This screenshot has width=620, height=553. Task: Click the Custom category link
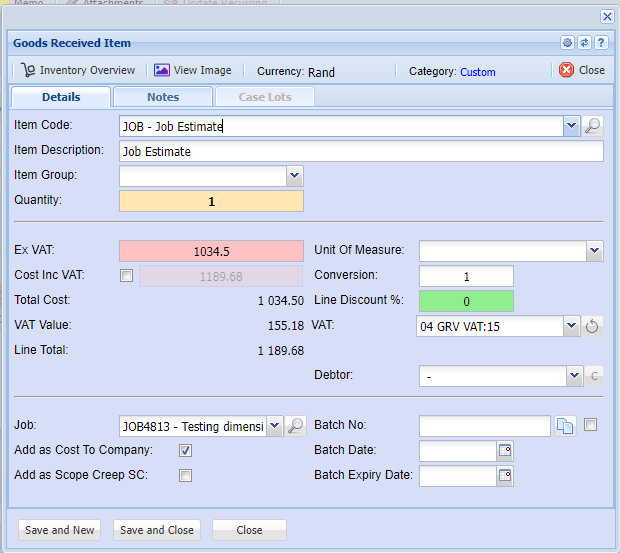pyautogui.click(x=477, y=72)
